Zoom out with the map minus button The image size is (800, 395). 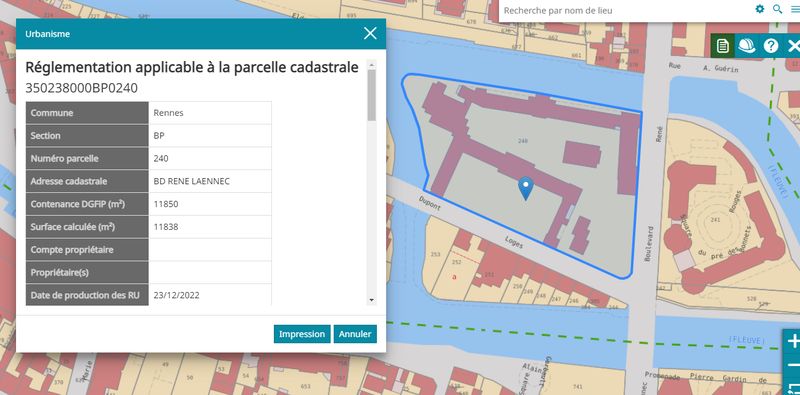[x=793, y=365]
